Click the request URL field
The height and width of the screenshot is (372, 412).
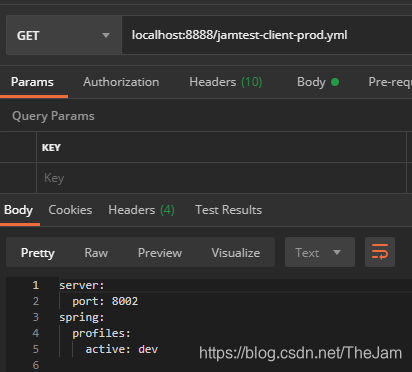point(267,35)
